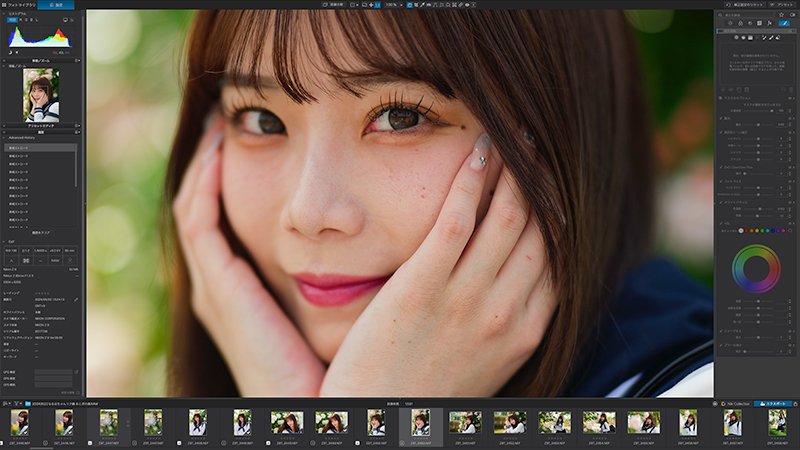This screenshot has width=800, height=450.
Task: Select the green HSL channel swatch
Action: (762, 231)
